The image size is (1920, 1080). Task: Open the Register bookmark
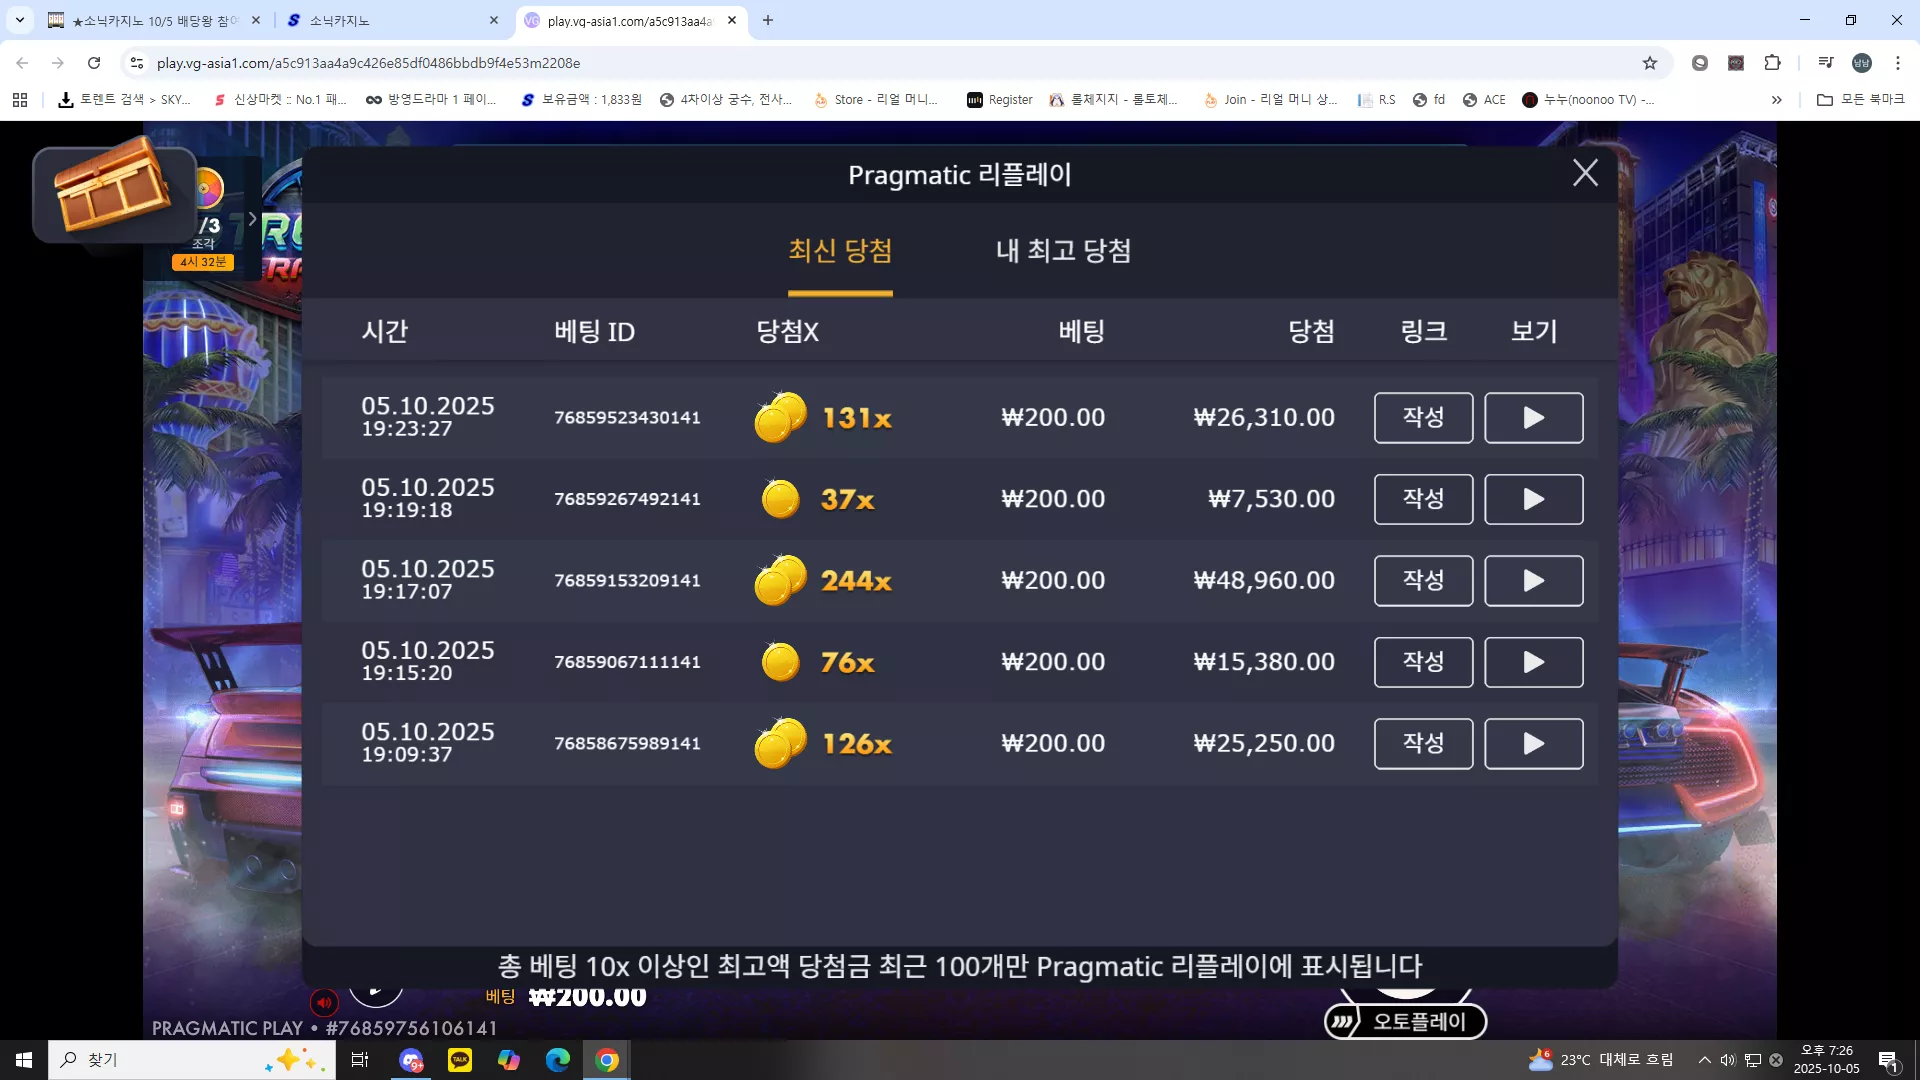[x=1000, y=100]
